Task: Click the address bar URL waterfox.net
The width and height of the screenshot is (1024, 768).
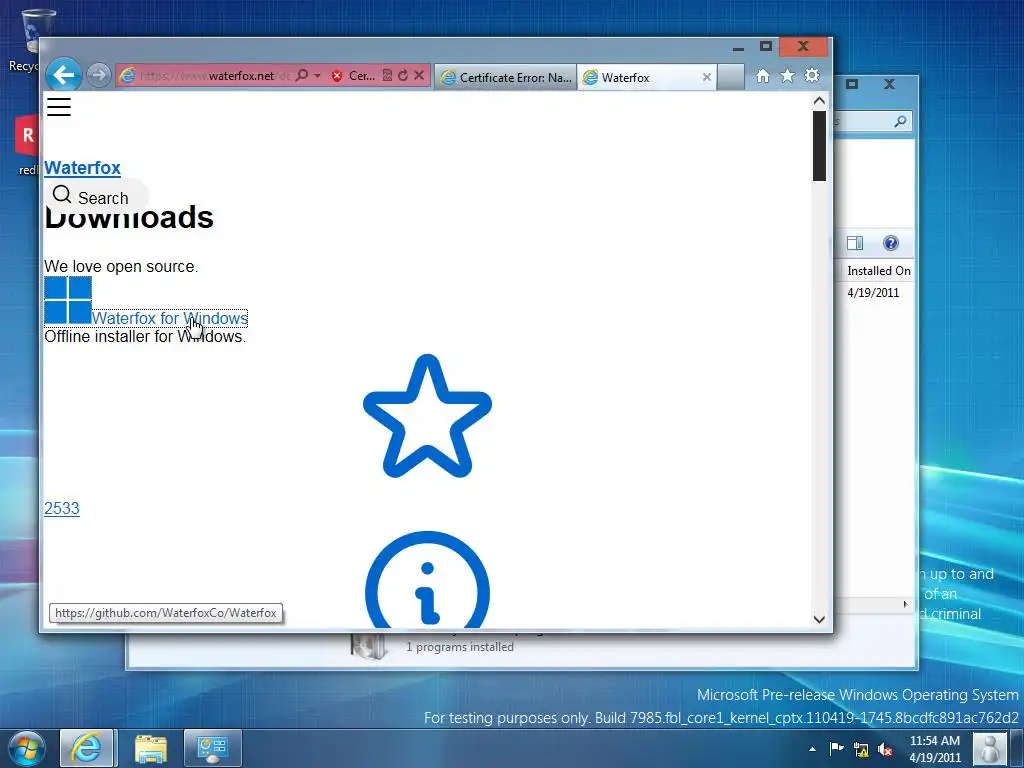Action: click(x=216, y=76)
